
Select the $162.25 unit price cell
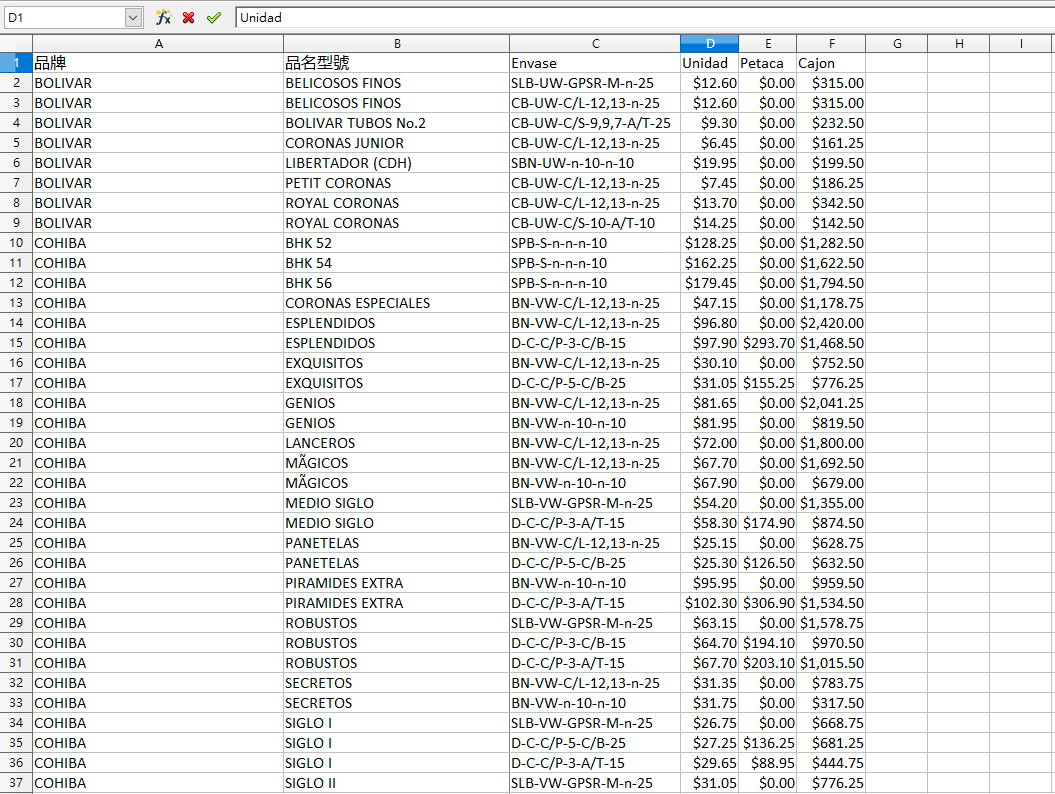(x=709, y=263)
